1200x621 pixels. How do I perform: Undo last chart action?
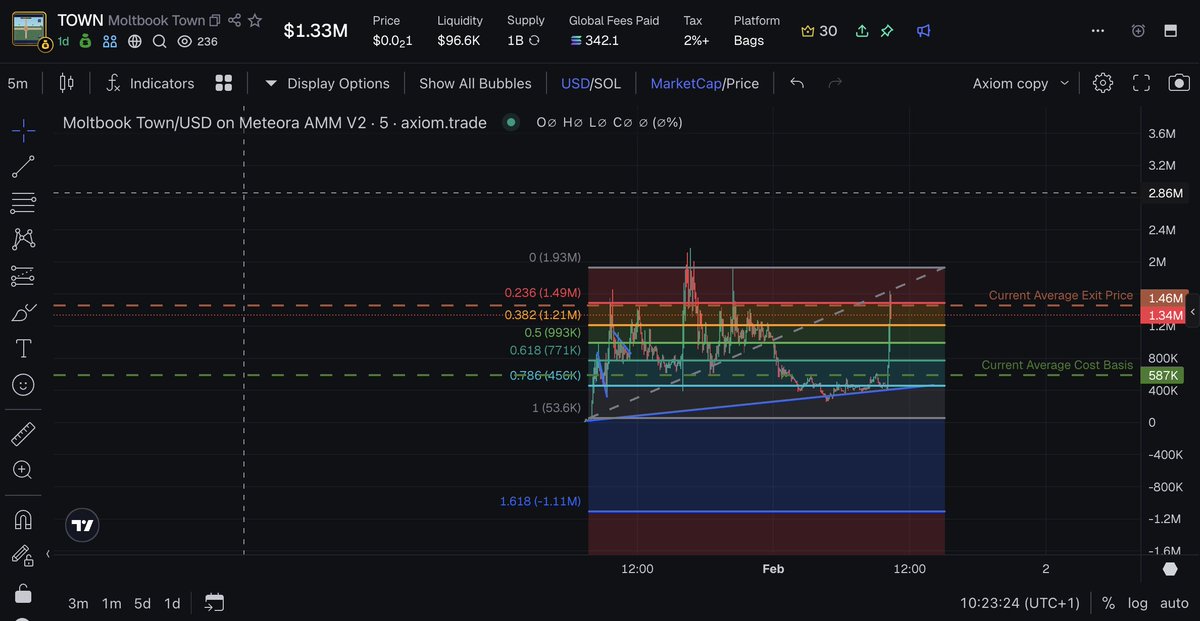(797, 83)
